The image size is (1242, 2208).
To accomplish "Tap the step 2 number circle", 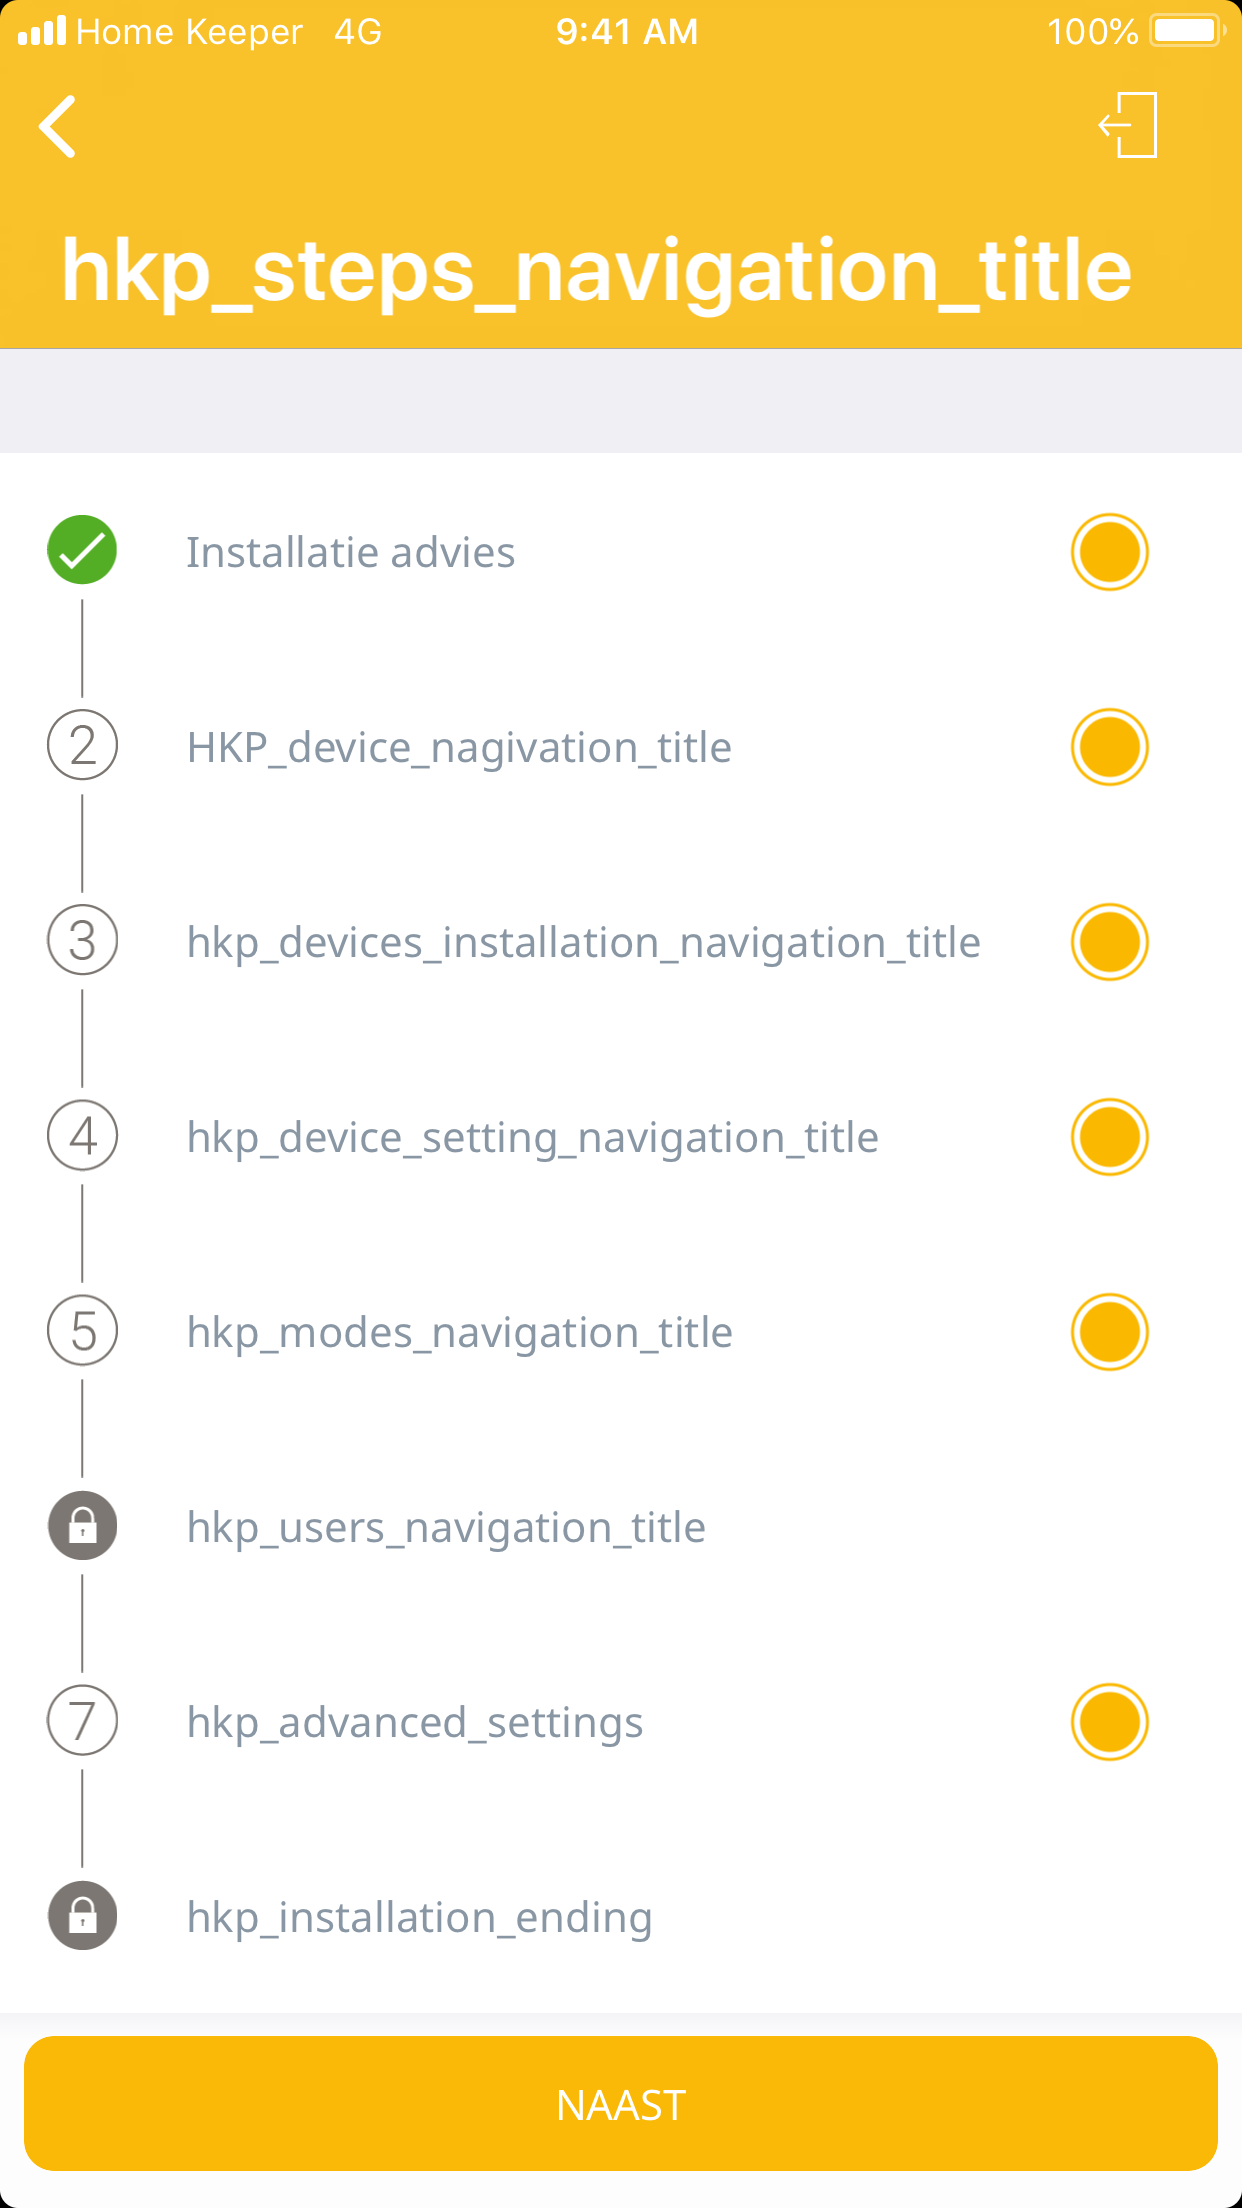I will click(x=83, y=746).
